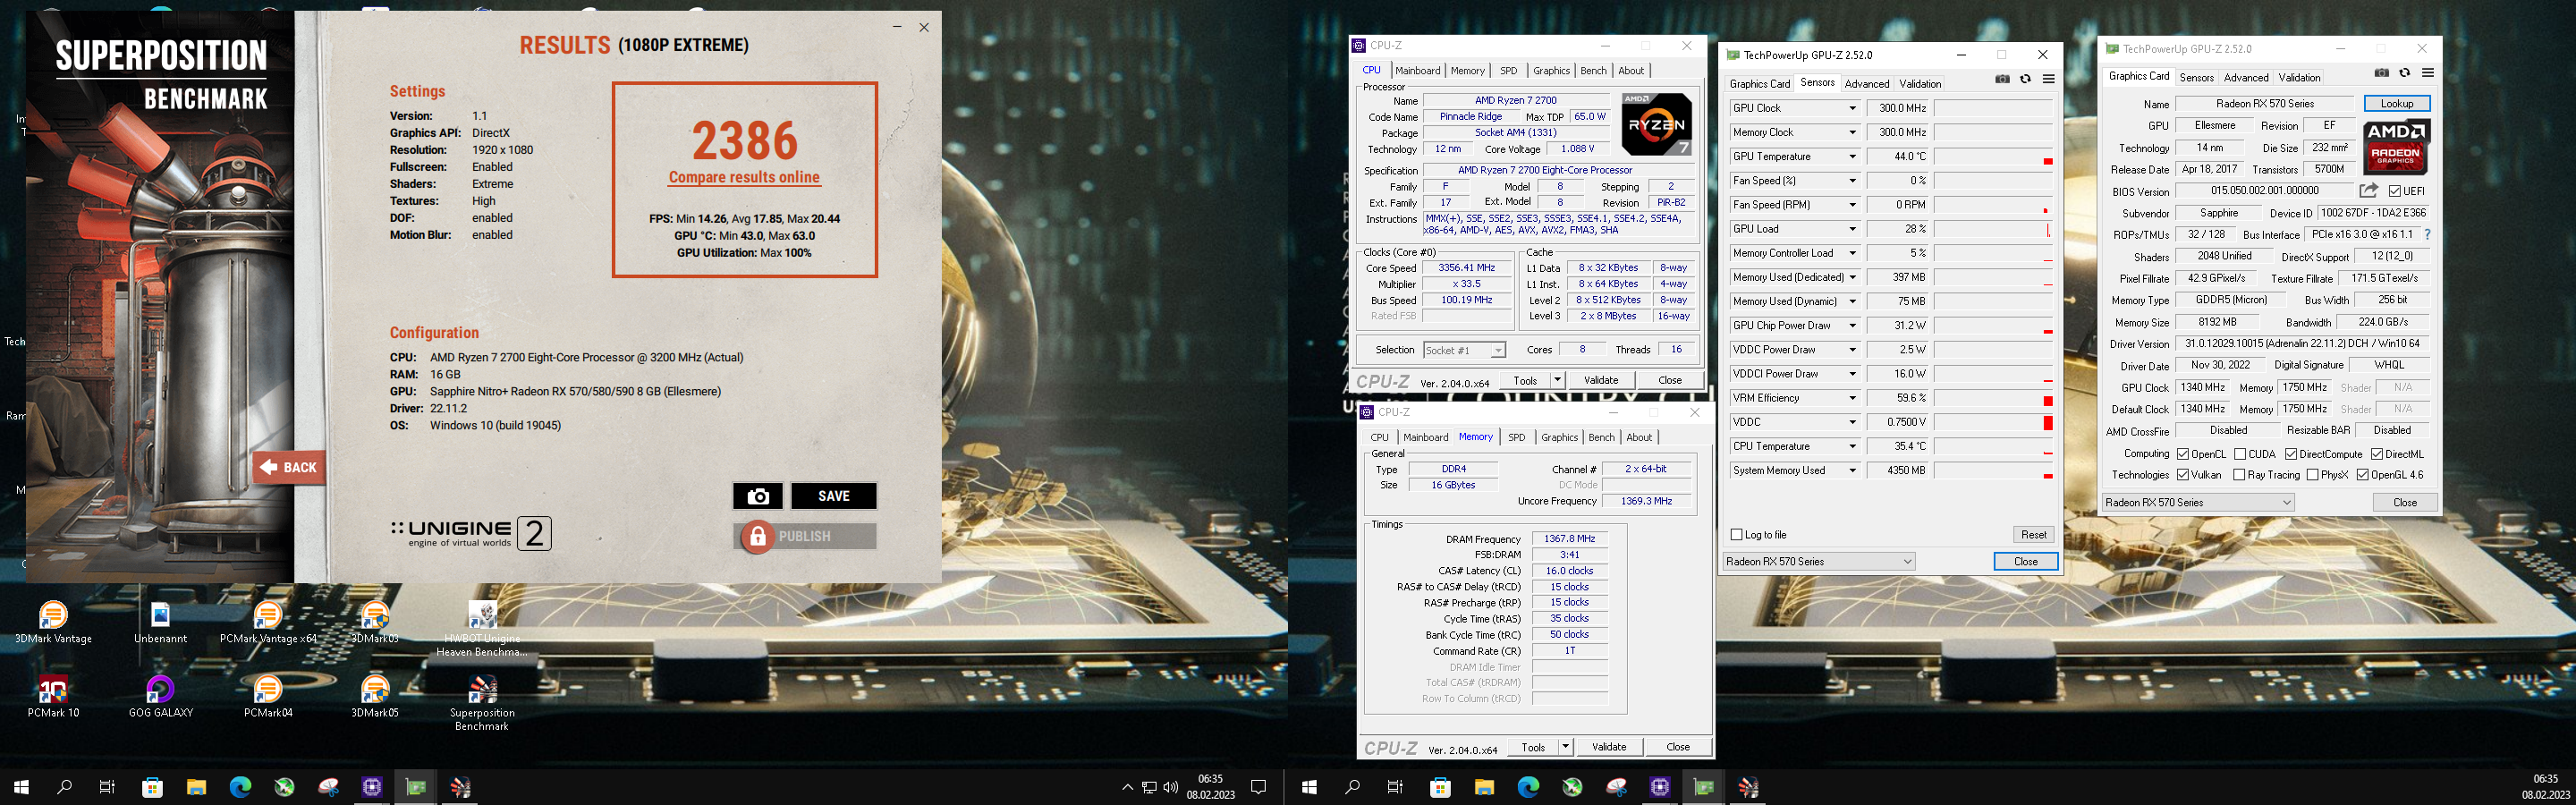Viewport: 2576px width, 805px height.
Task: Open the HWBOT Unigine Heaven Benchmark shortcut
Action: (482, 629)
